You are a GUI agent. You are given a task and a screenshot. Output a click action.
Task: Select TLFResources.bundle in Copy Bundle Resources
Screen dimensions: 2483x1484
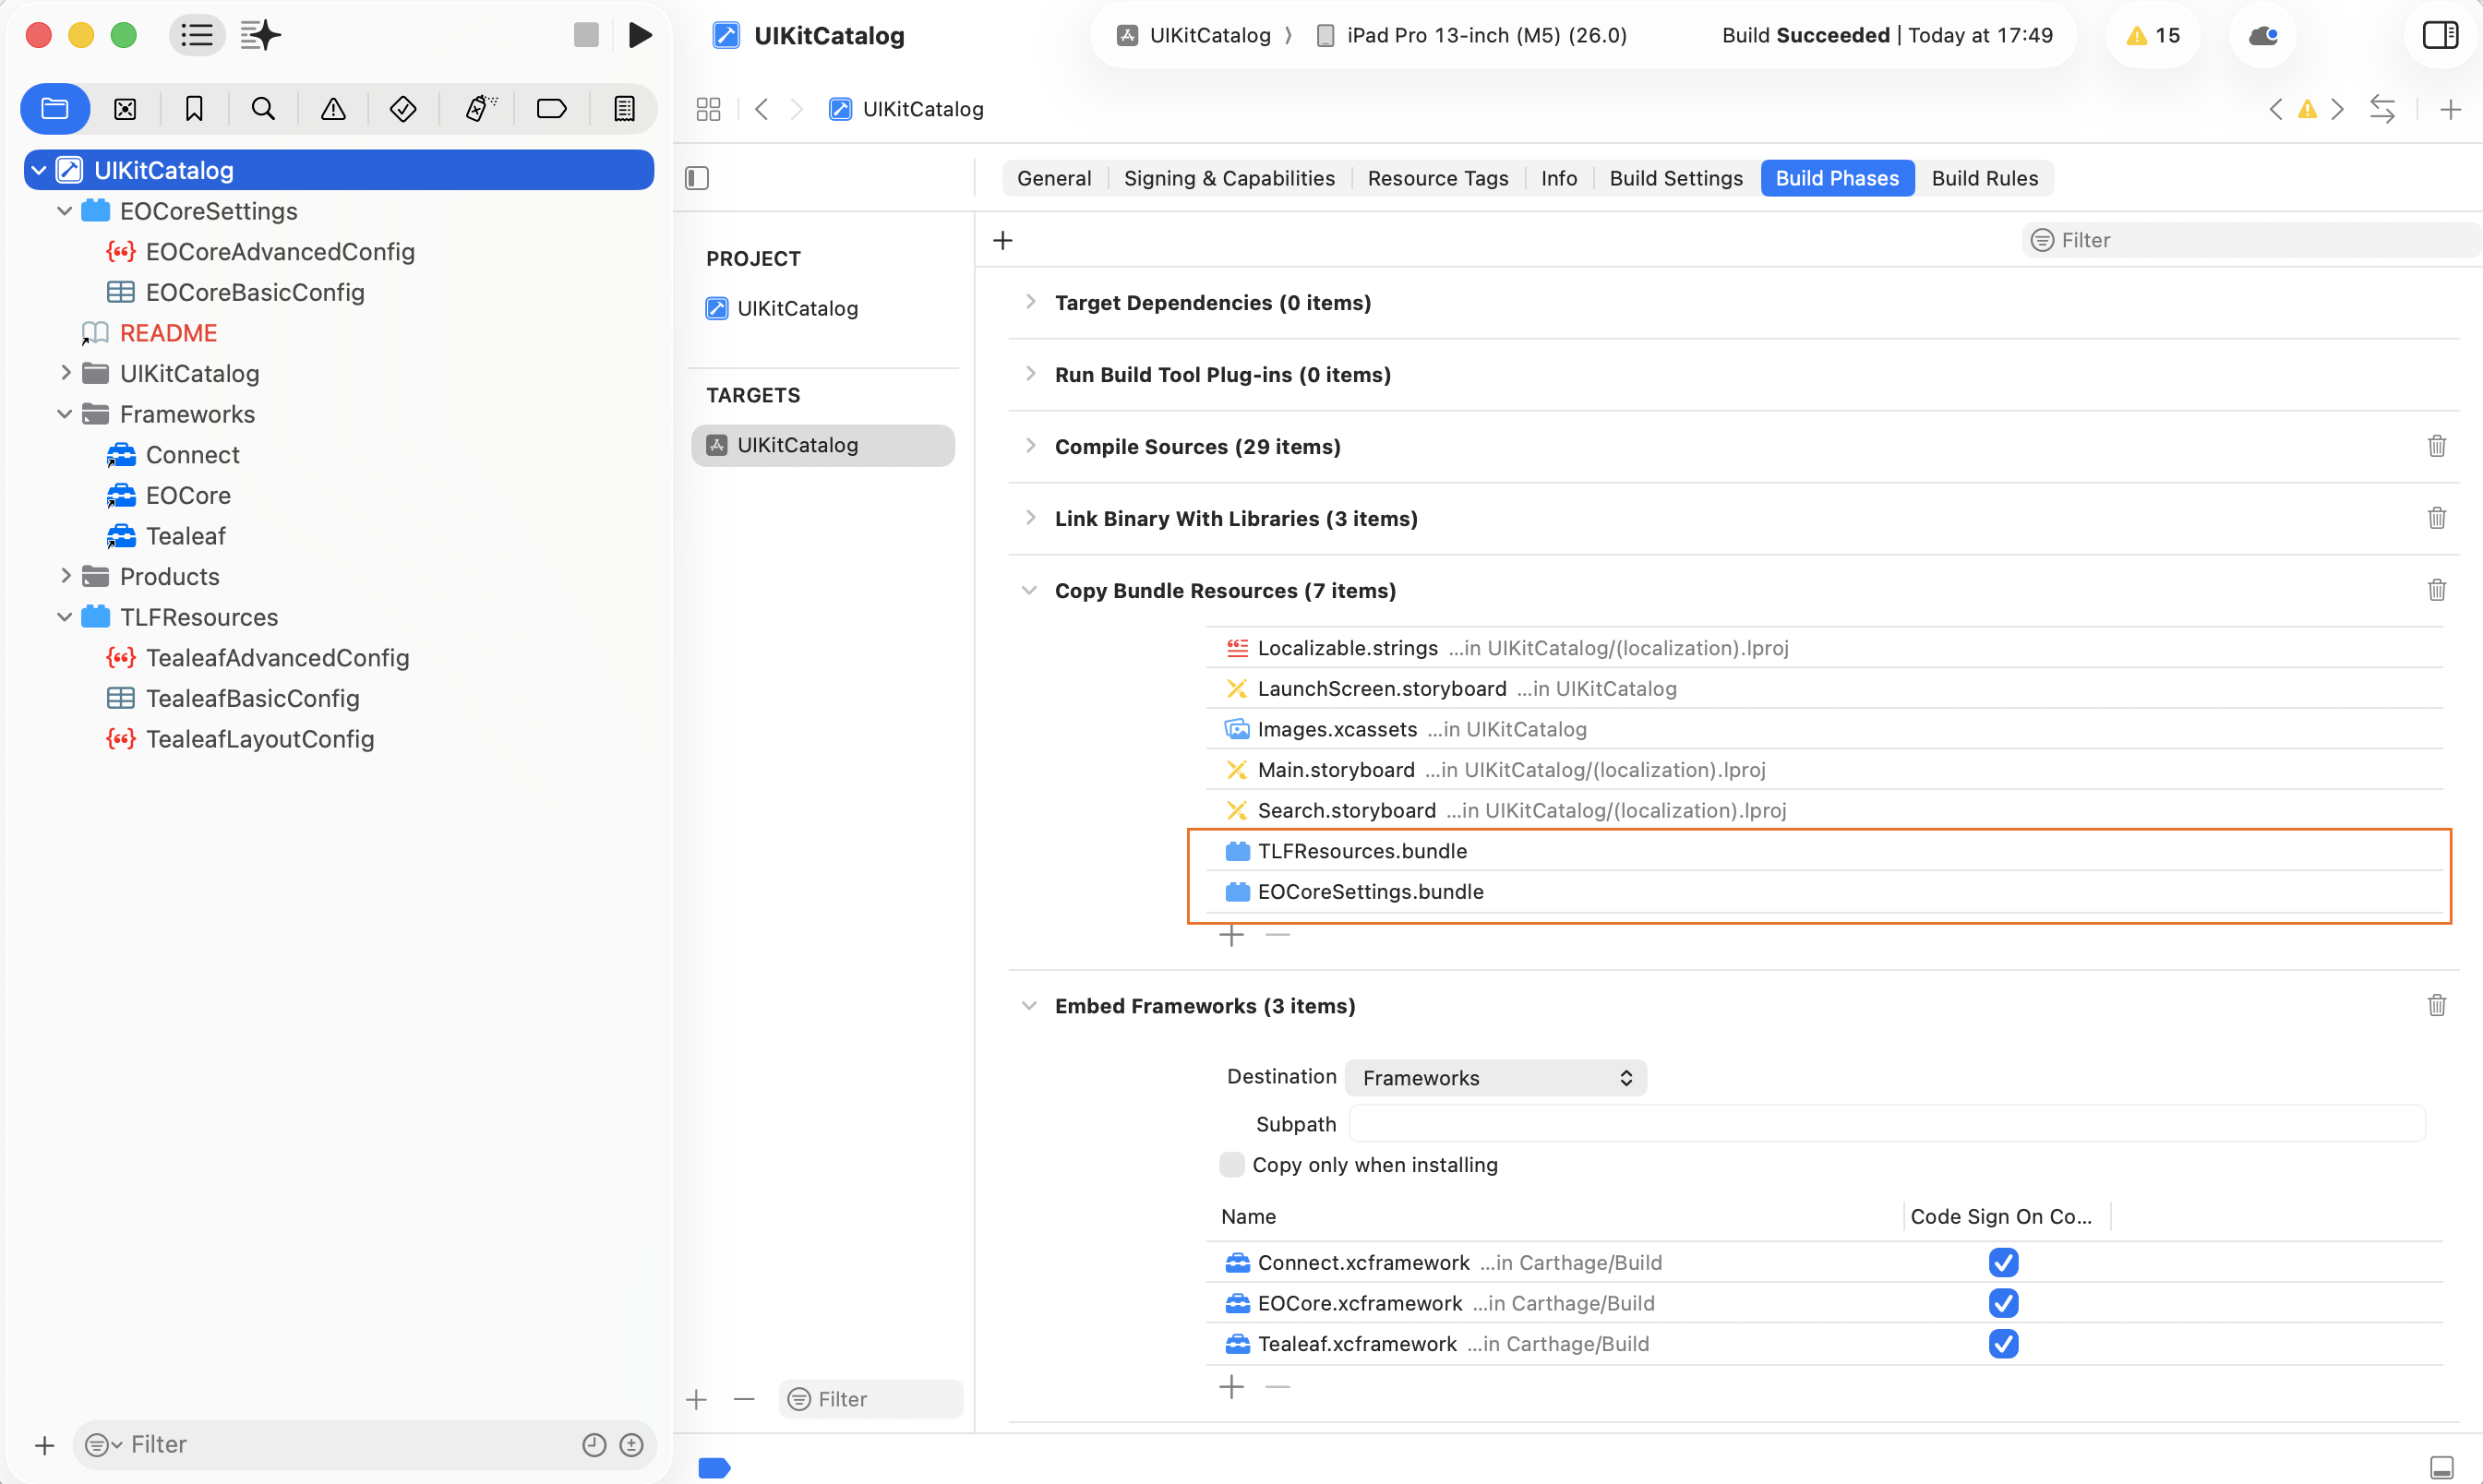coord(1825,851)
